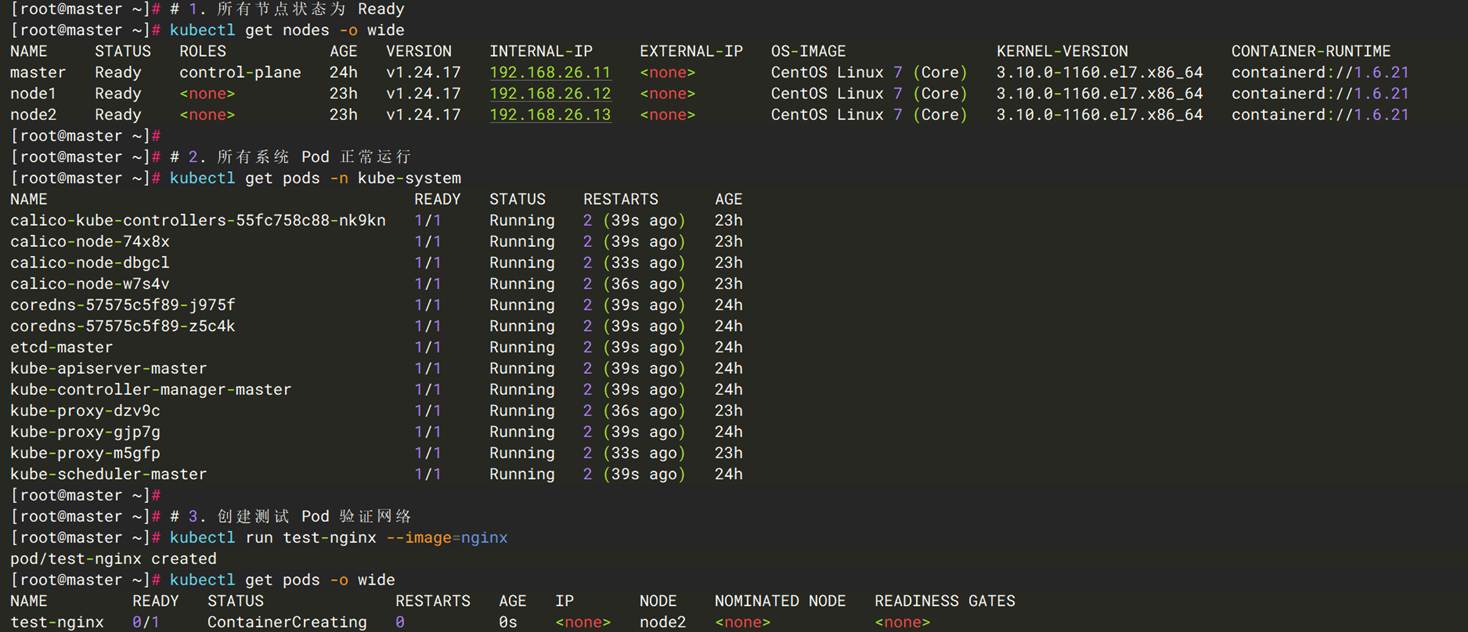Click pod name calico-node-w7s4v
Image resolution: width=1468 pixels, height=632 pixels.
(x=90, y=284)
